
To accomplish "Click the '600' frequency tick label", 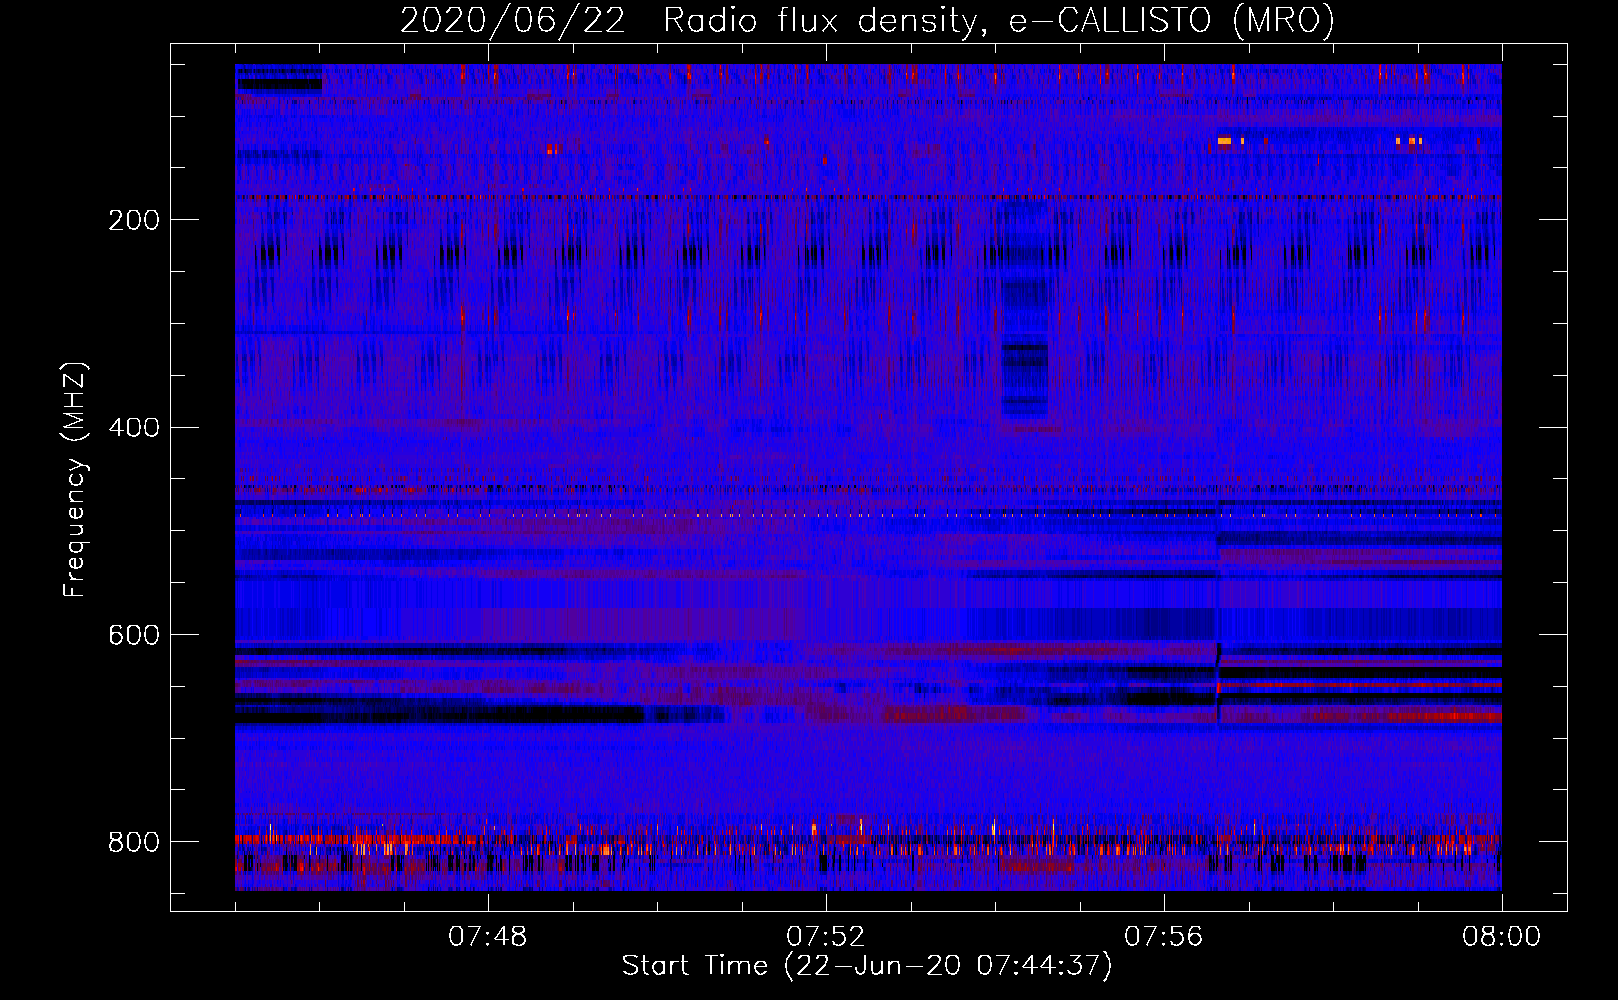I will click(x=134, y=635).
